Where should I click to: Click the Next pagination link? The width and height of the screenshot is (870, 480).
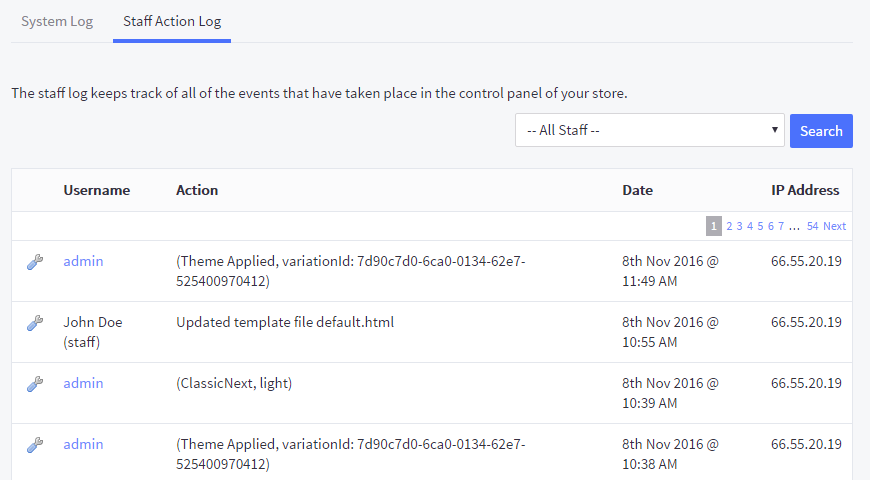(835, 226)
